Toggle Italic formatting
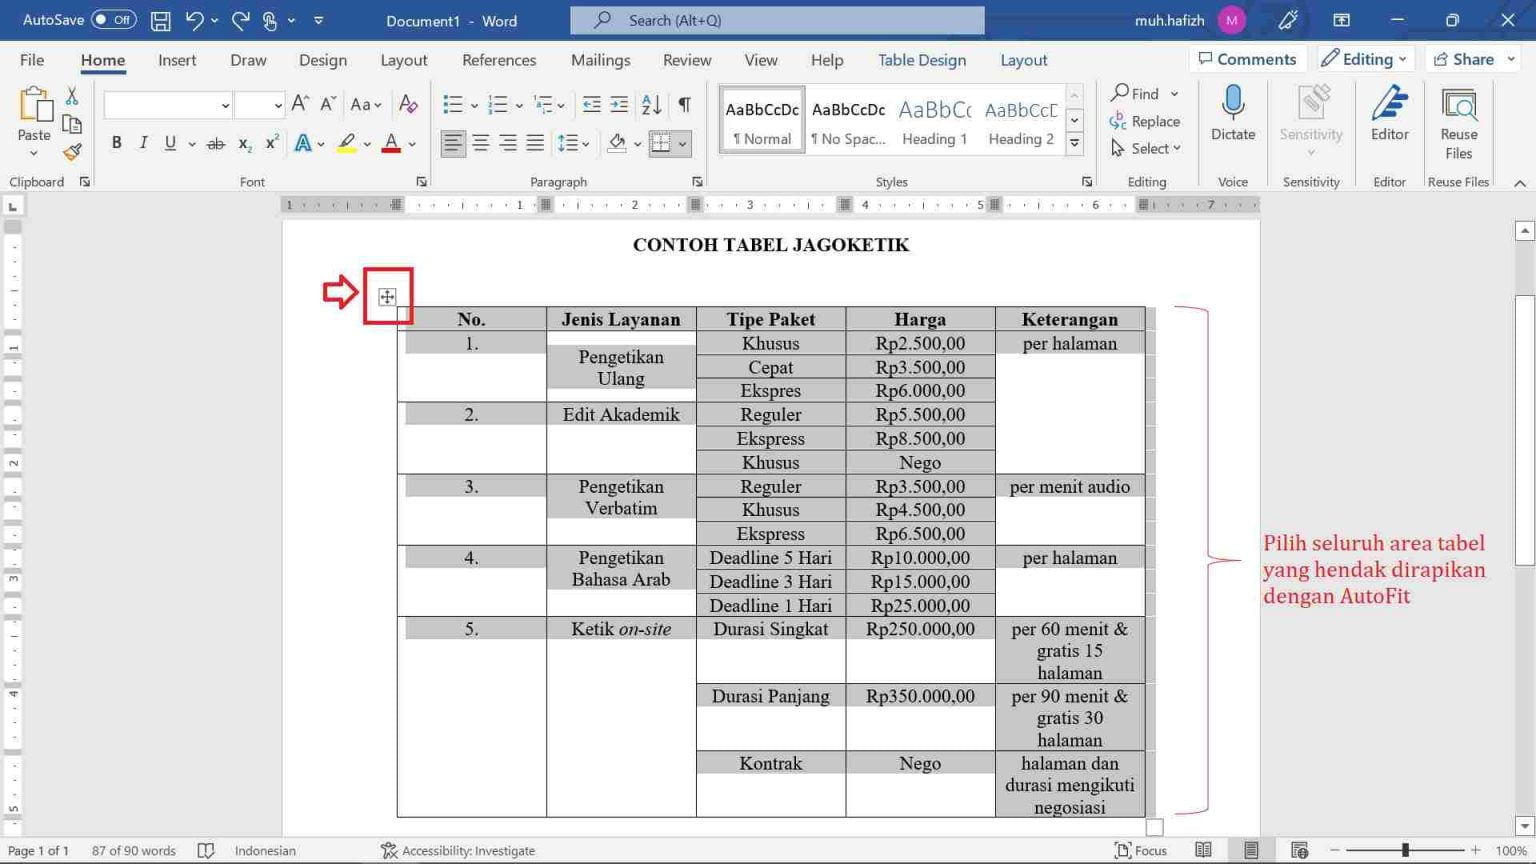Screen dimensions: 1536x864 (143, 143)
